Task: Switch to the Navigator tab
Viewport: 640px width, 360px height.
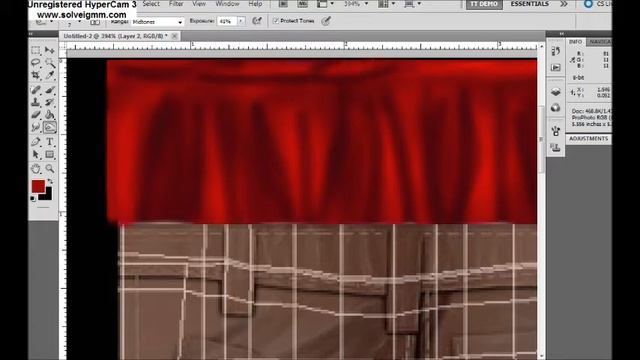Action: 599,42
